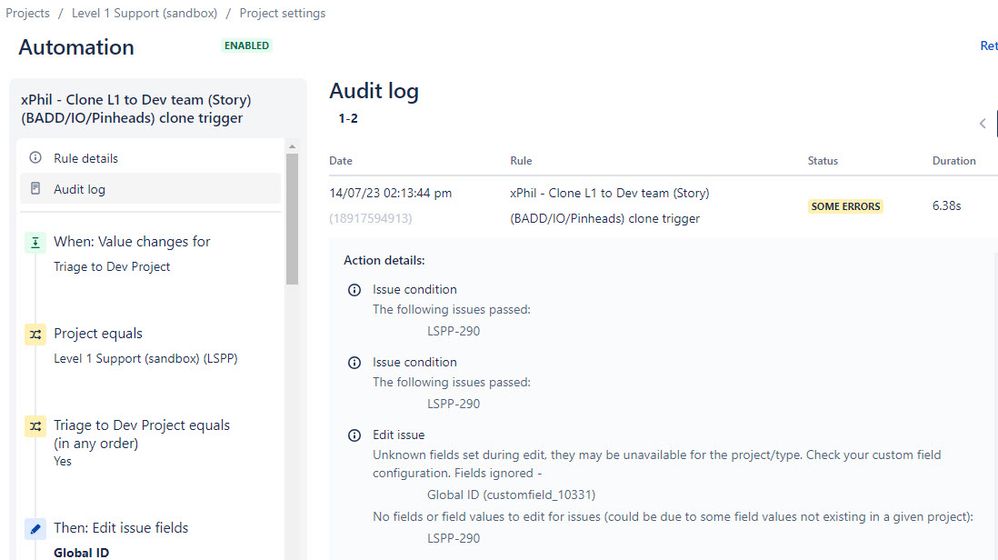Click the scrollbar up arrow in sidebar

(292, 147)
